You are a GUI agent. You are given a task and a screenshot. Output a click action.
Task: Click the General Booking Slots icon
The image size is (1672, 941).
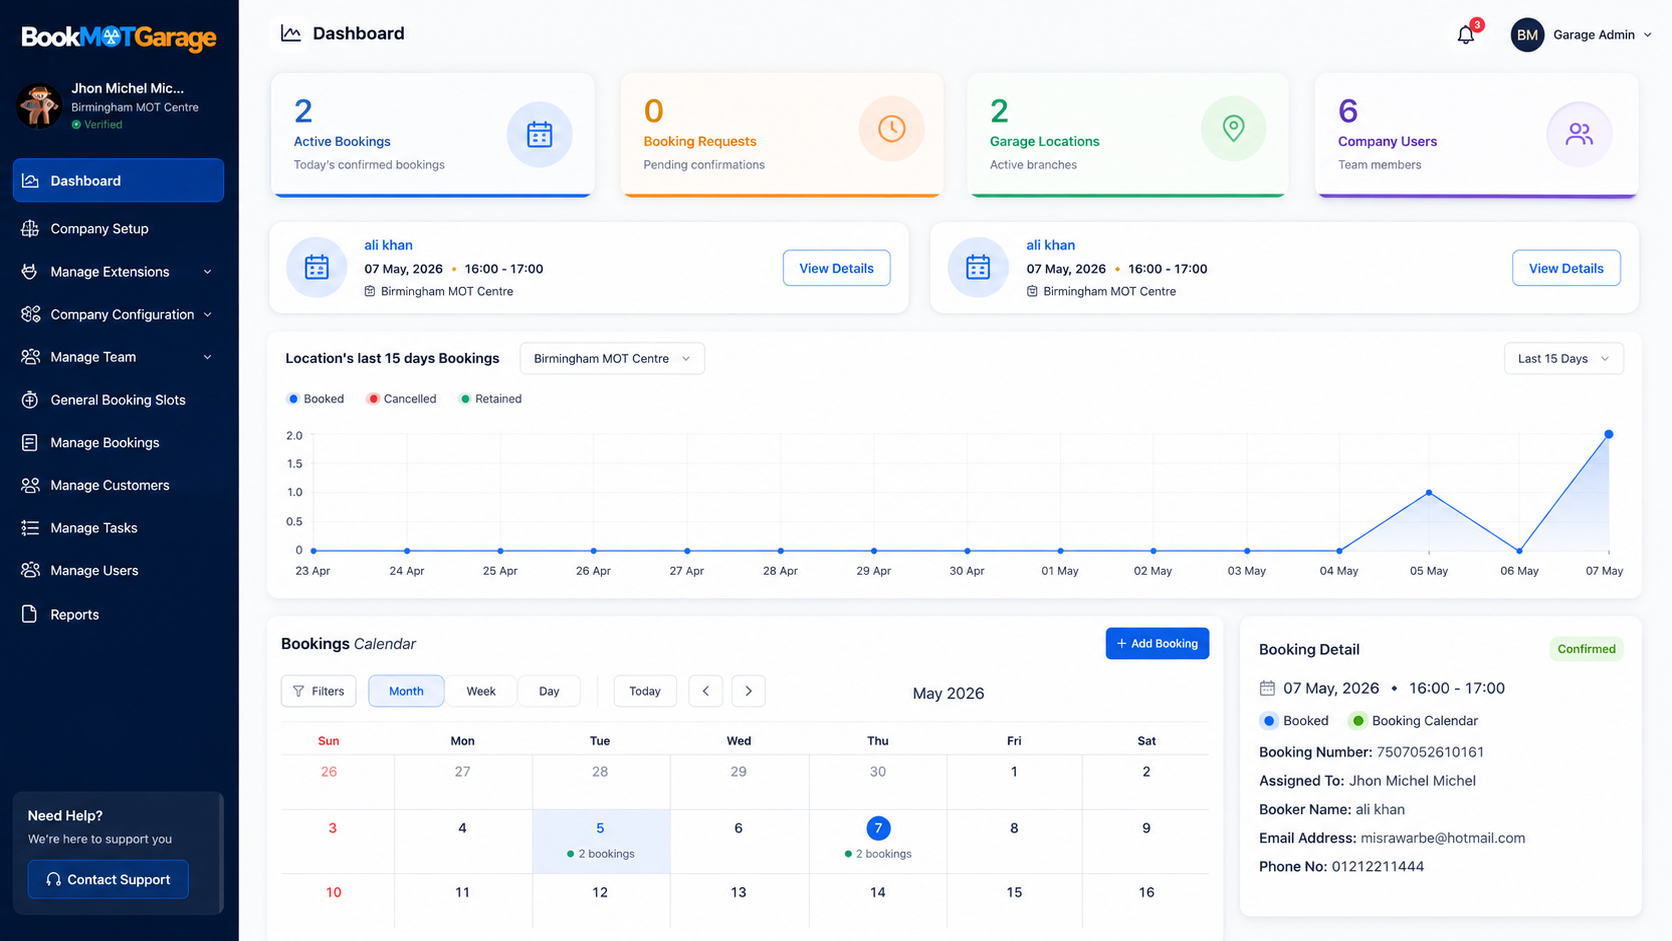30,400
